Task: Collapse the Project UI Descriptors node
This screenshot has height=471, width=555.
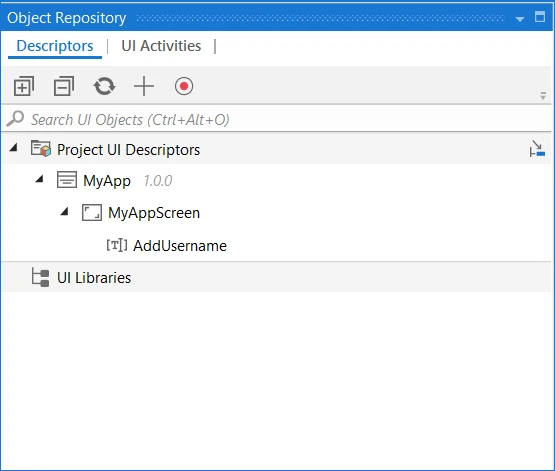Action: tap(14, 147)
